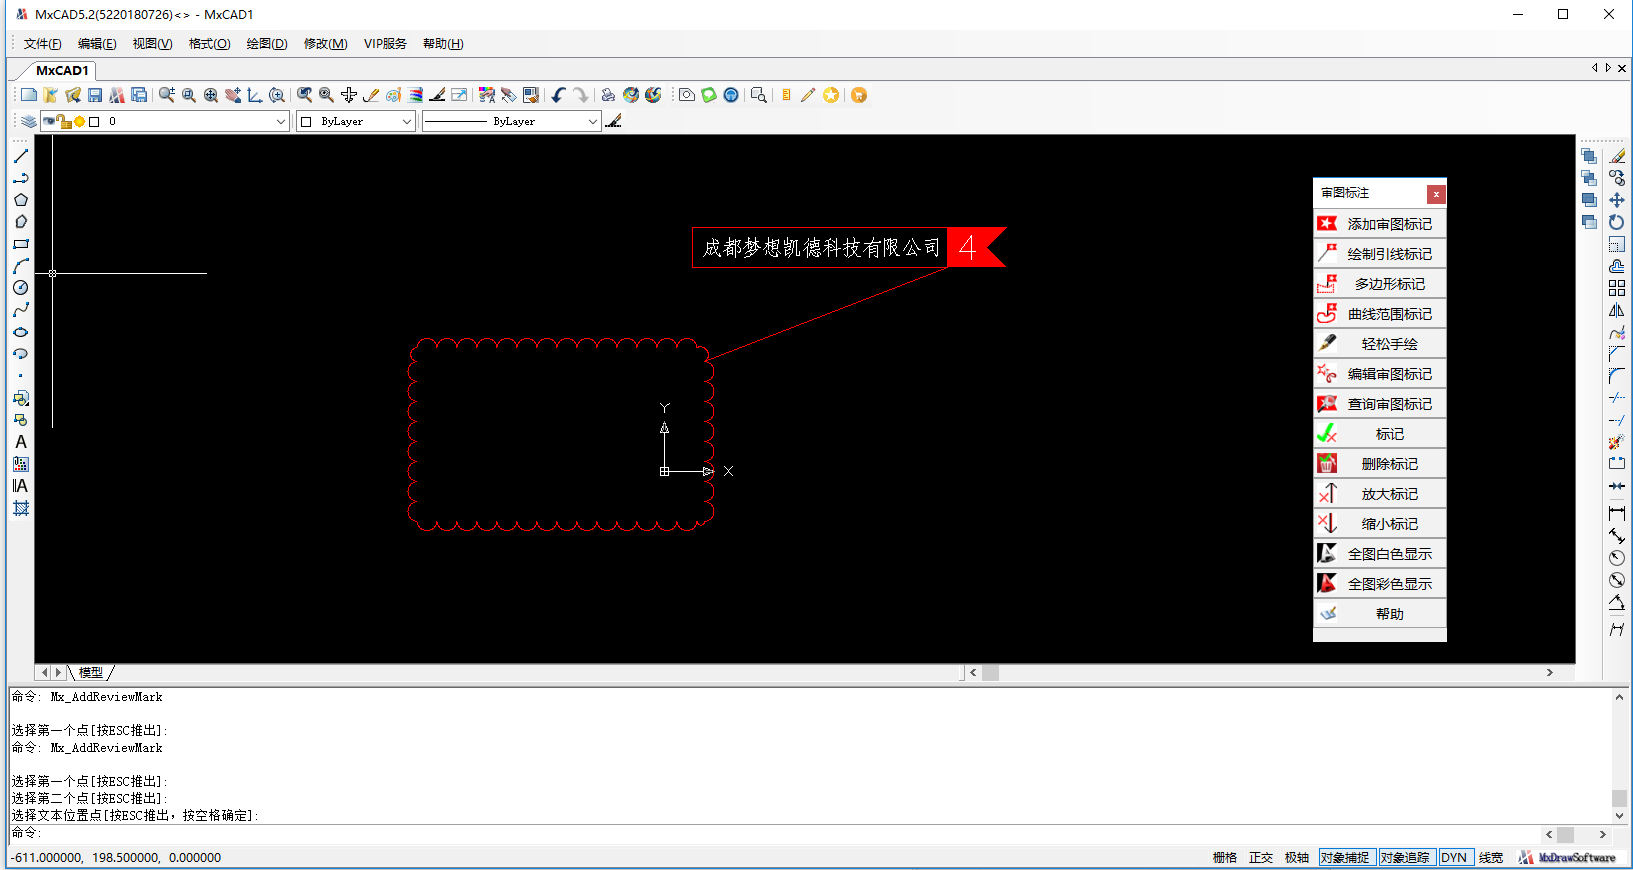This screenshot has height=870, width=1633.
Task: Create a new drawing file
Action: 29,95
